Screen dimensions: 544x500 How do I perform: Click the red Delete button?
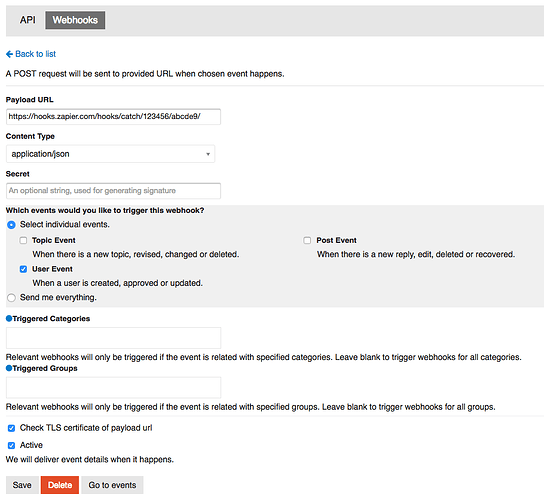pos(60,485)
